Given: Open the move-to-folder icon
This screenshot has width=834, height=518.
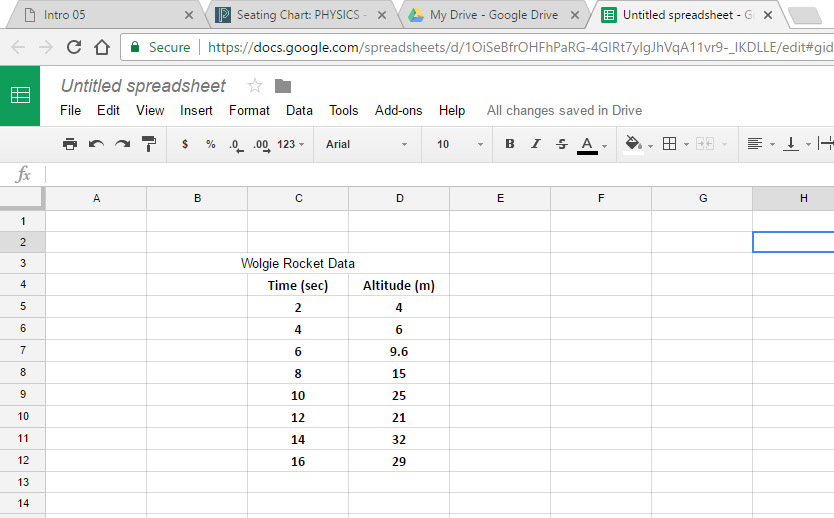Looking at the screenshot, I should coord(283,86).
